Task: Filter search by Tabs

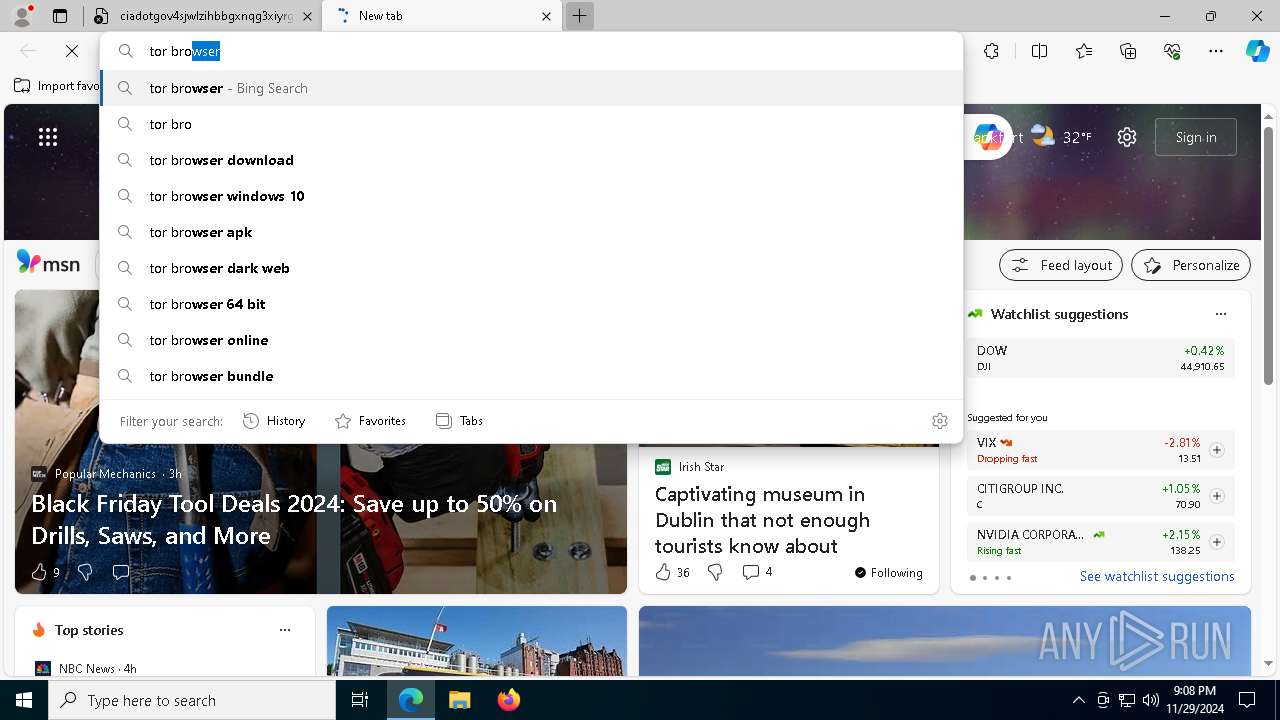Action: (x=459, y=421)
